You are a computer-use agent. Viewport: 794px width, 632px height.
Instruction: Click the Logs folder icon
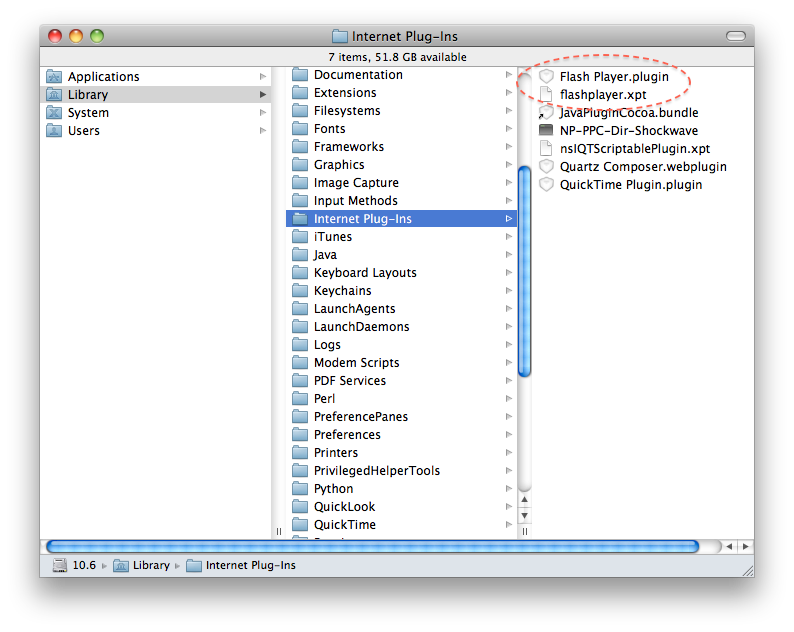click(300, 345)
